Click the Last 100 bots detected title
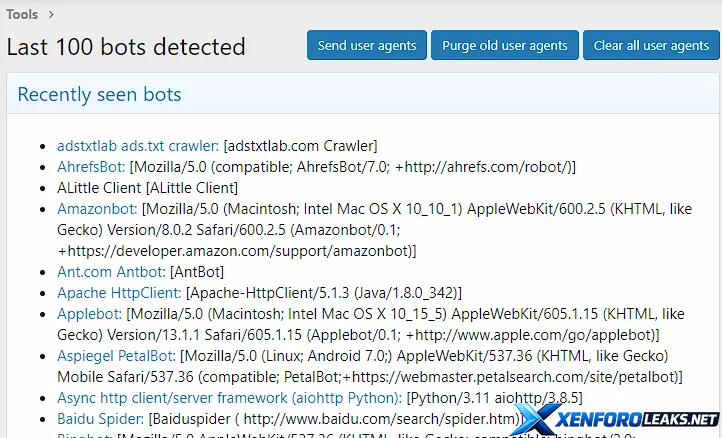722x438 pixels. pos(126,47)
